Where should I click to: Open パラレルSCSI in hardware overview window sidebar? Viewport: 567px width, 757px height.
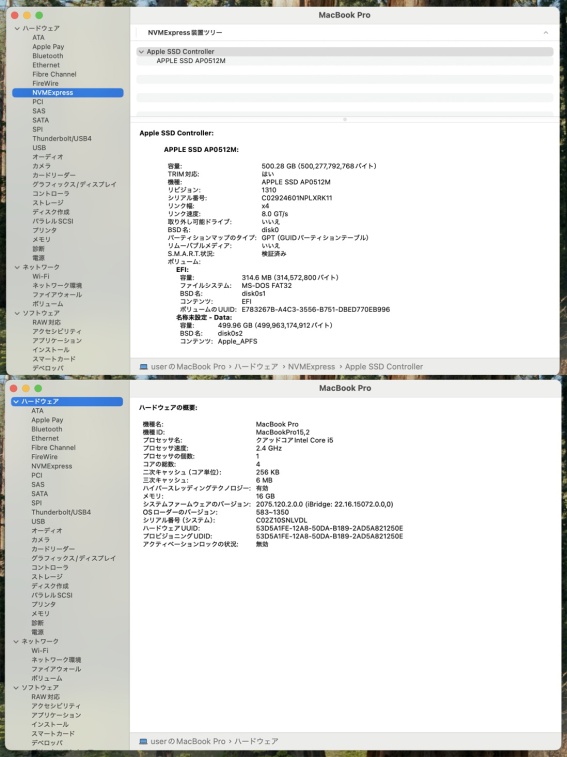coord(52,595)
